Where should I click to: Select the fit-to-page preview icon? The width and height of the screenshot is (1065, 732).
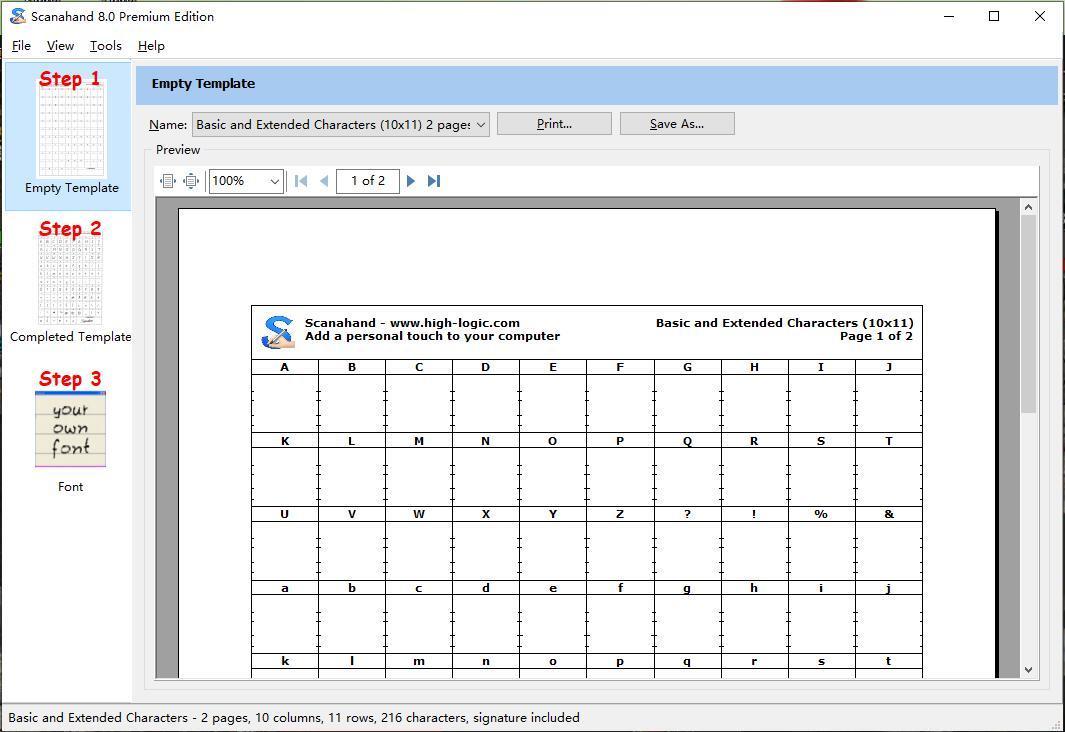191,181
